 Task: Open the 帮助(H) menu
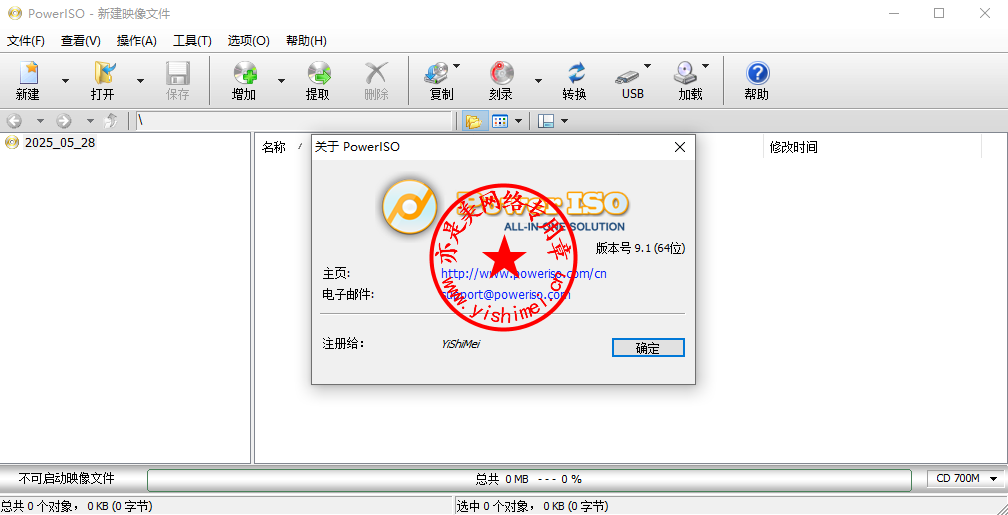click(x=306, y=41)
